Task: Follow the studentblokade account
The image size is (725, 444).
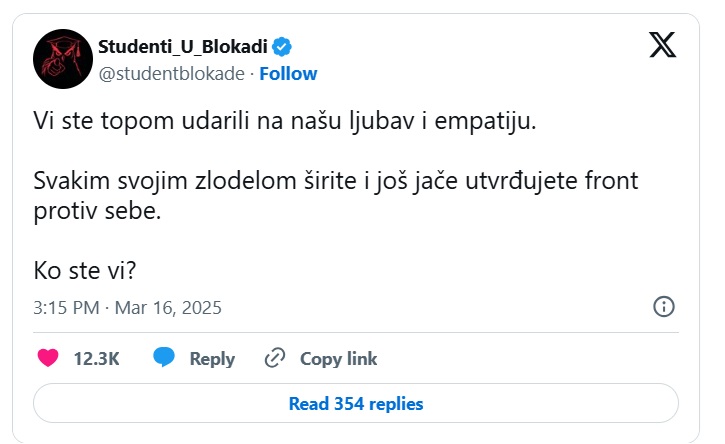Action: 288,74
